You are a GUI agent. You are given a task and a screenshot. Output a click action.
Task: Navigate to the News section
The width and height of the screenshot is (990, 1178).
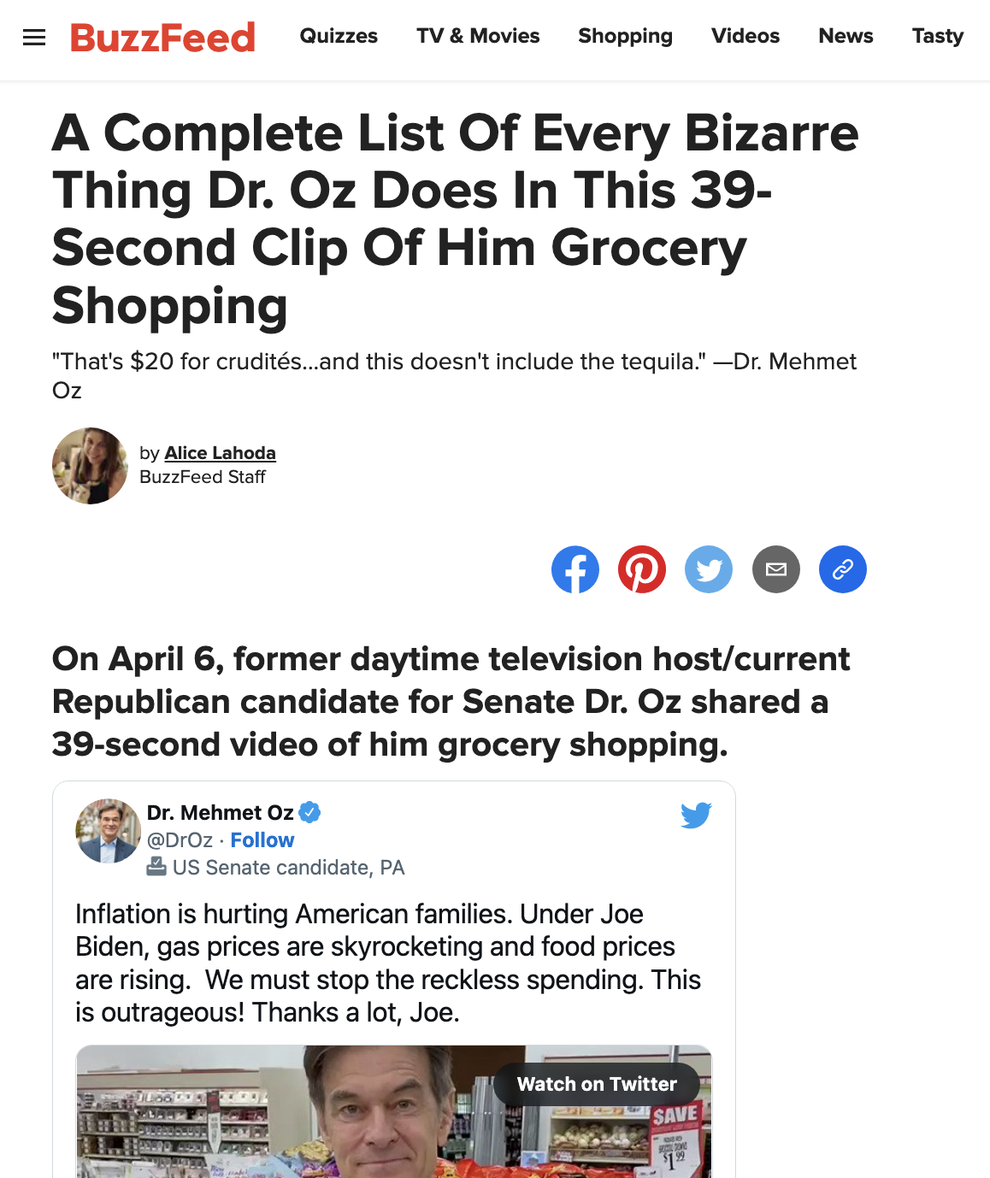coord(845,36)
